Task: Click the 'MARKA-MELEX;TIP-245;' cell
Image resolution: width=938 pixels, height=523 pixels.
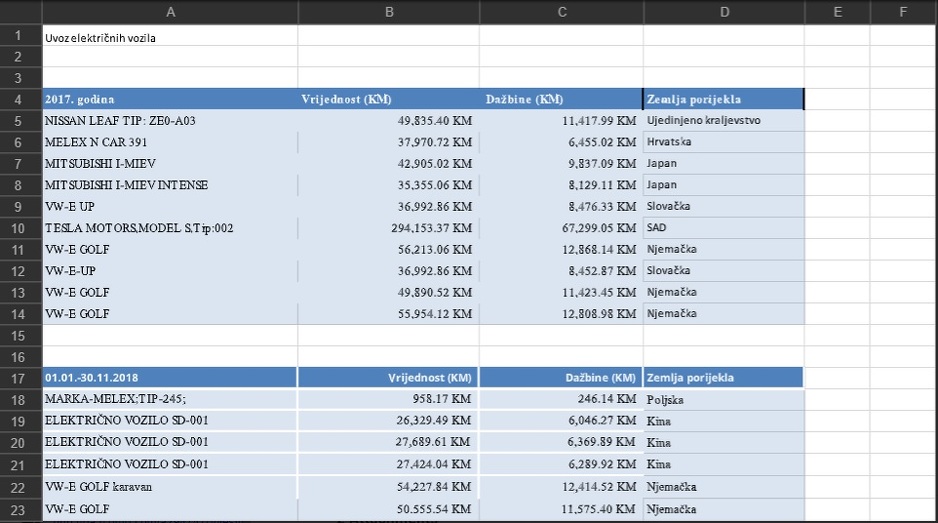Action: point(170,400)
